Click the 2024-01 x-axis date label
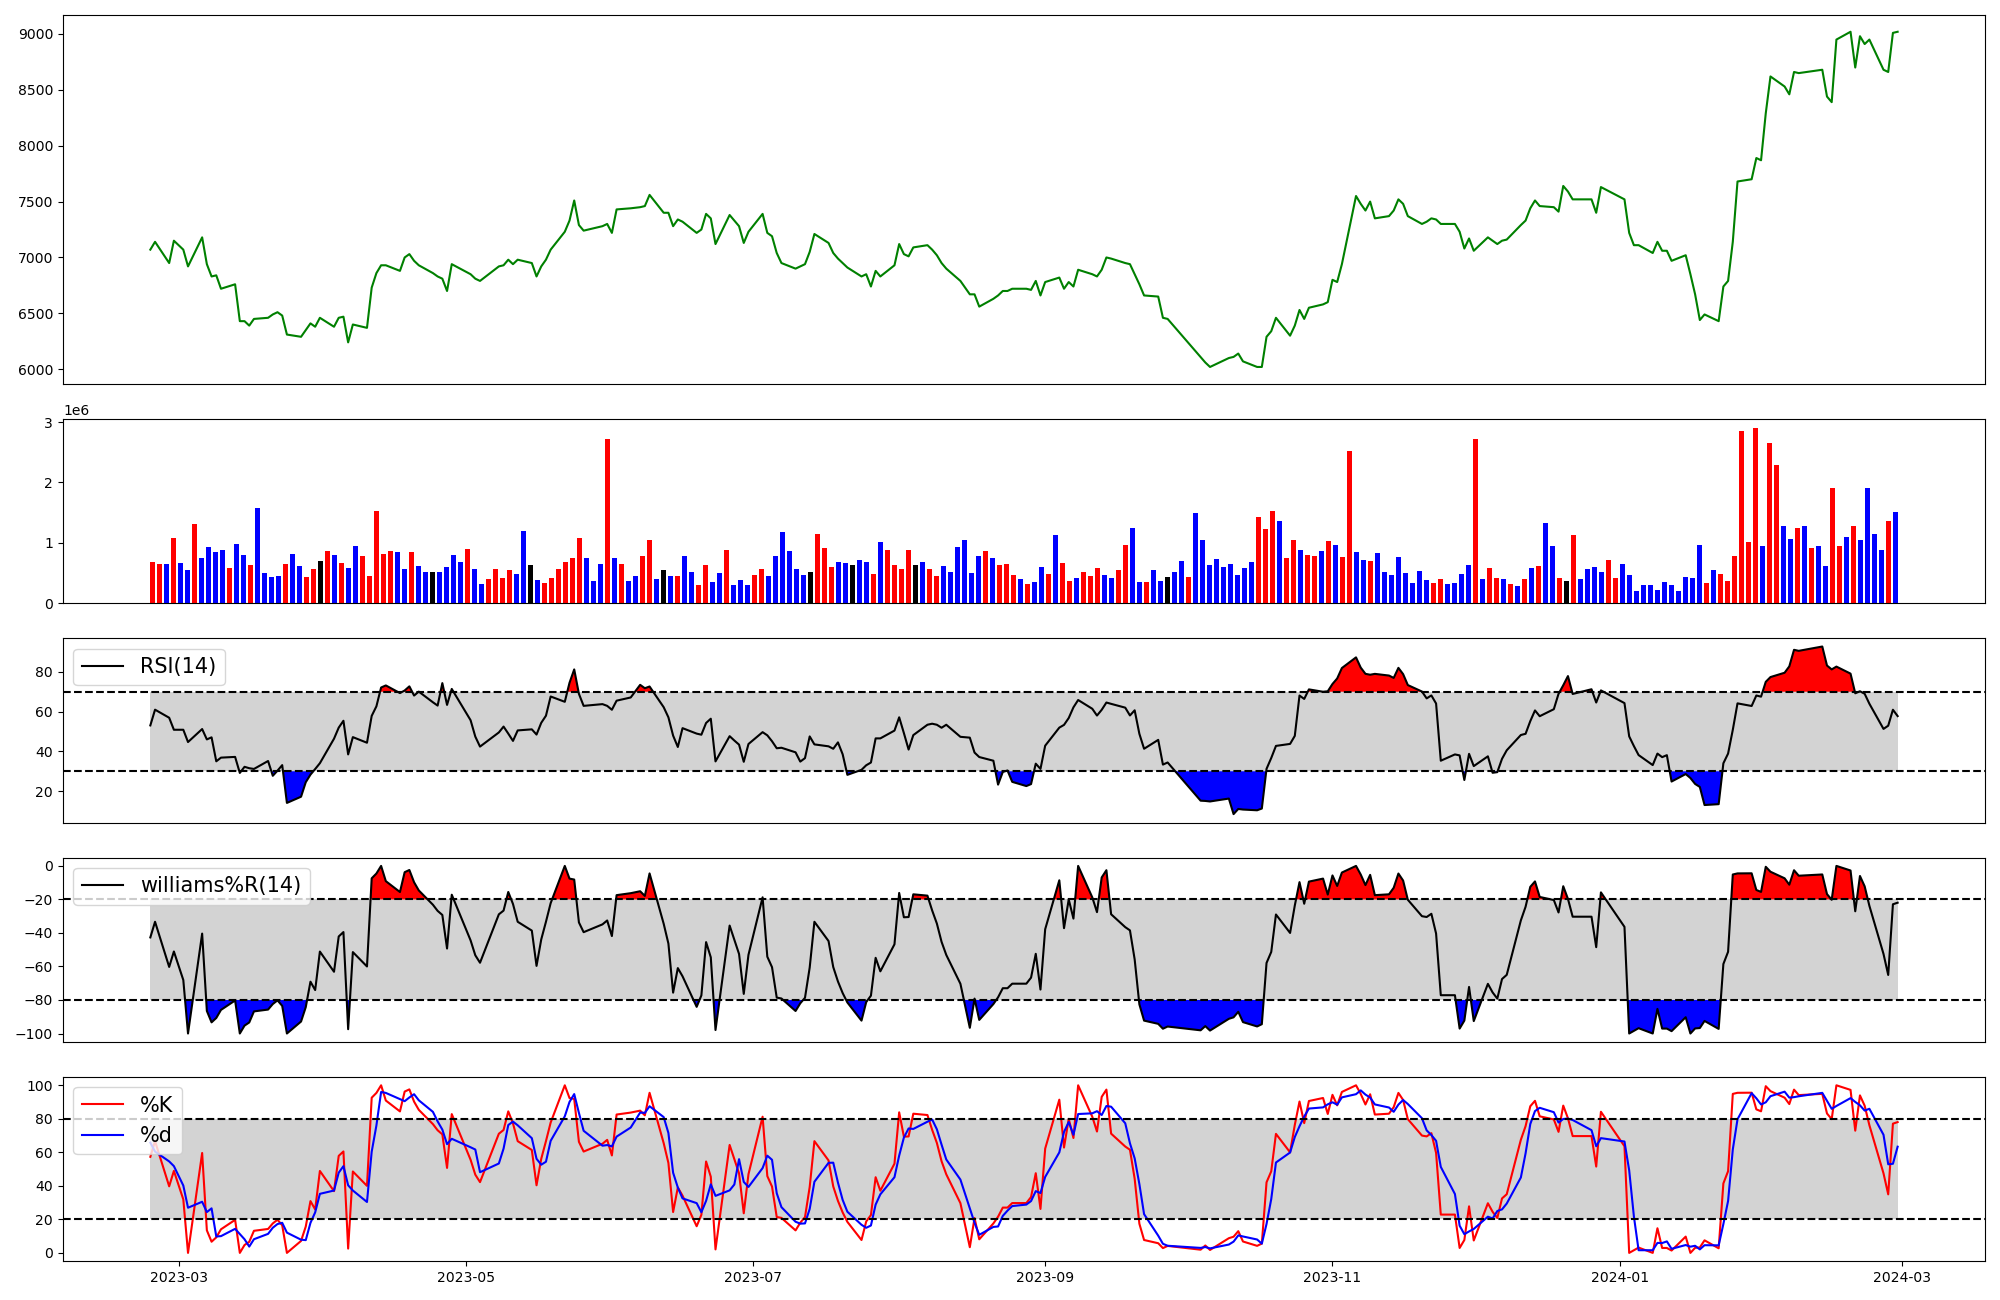The height and width of the screenshot is (1300, 2000). click(x=1619, y=1277)
